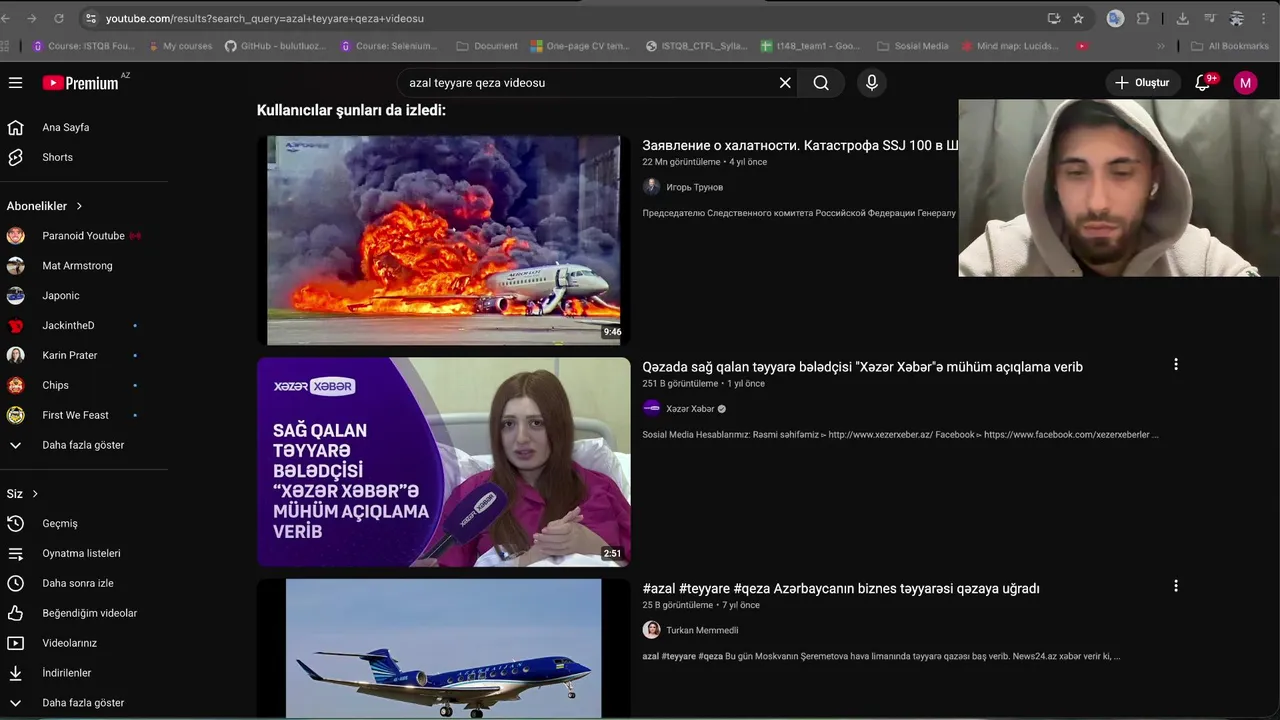Play the blue business jet thumbnail
This screenshot has width=1280, height=720.
pos(444,649)
